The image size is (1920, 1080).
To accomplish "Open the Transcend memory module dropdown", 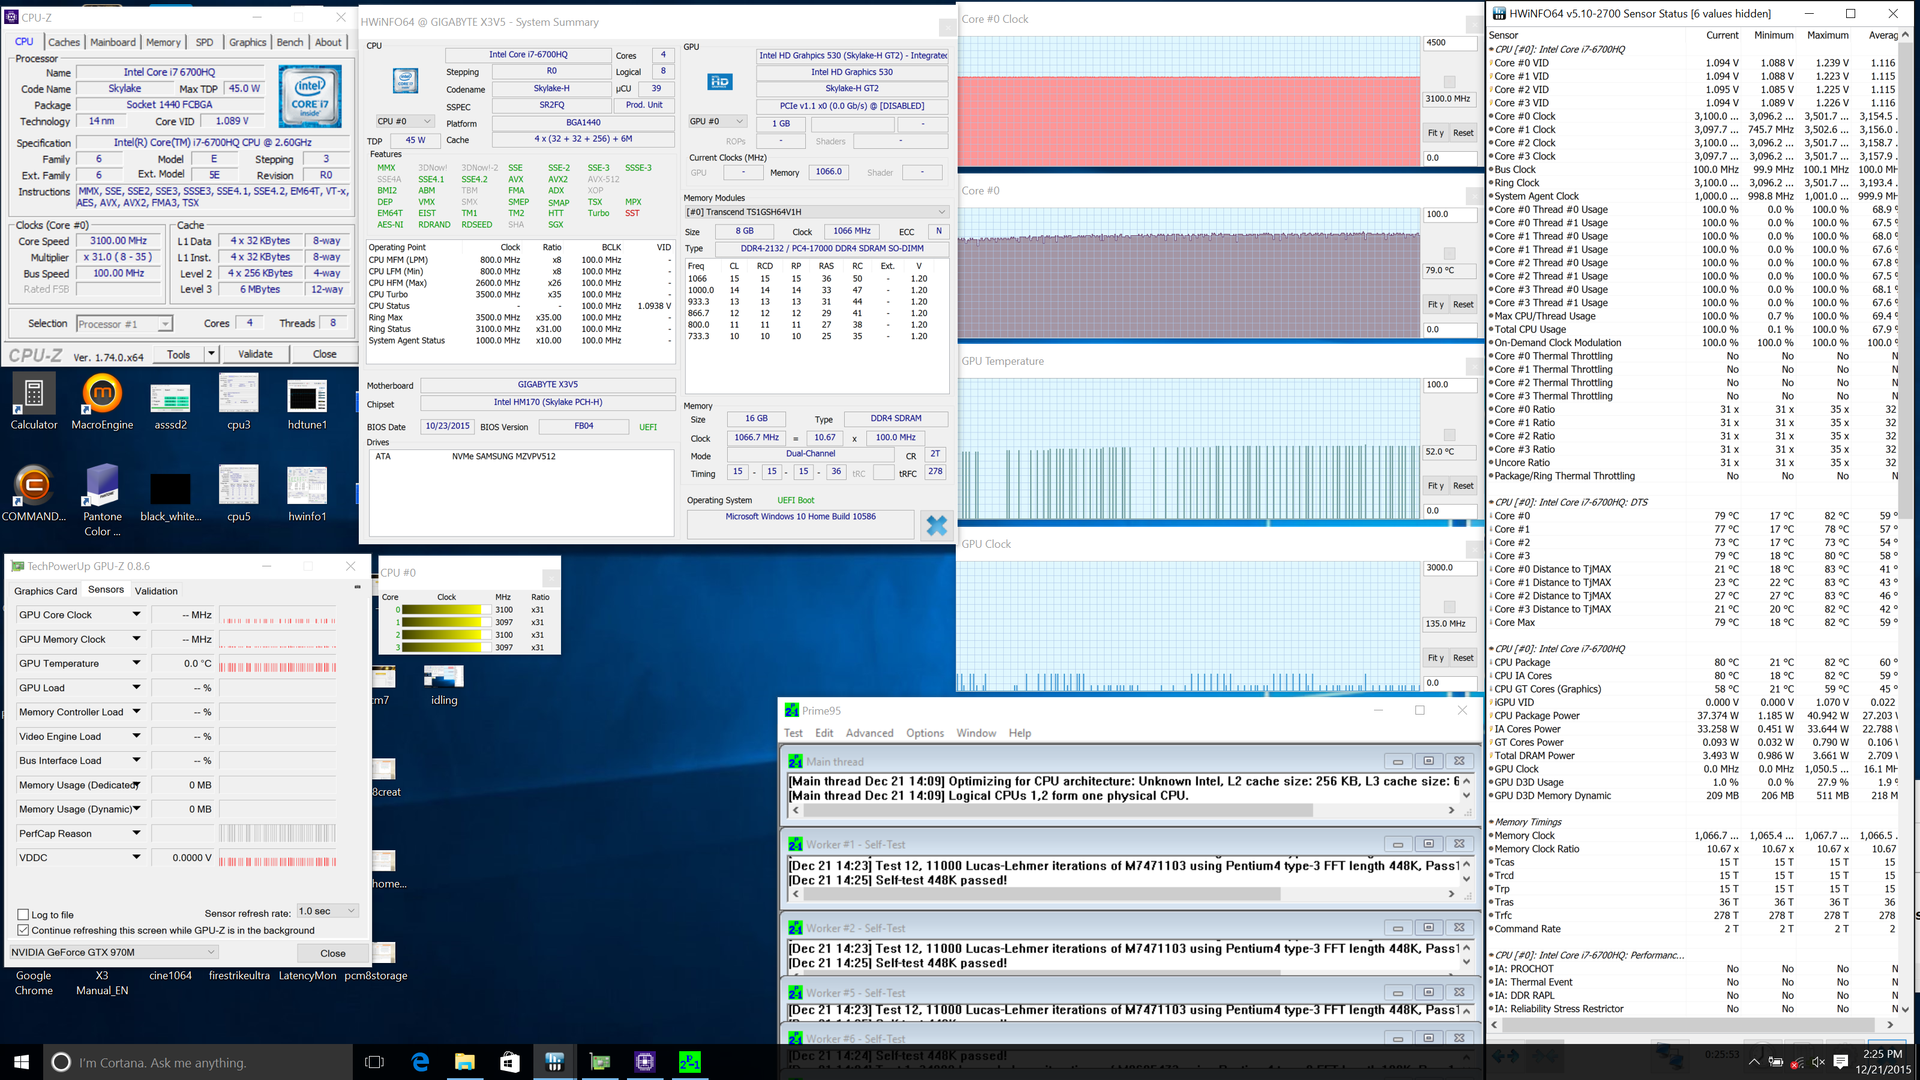I will click(x=816, y=212).
